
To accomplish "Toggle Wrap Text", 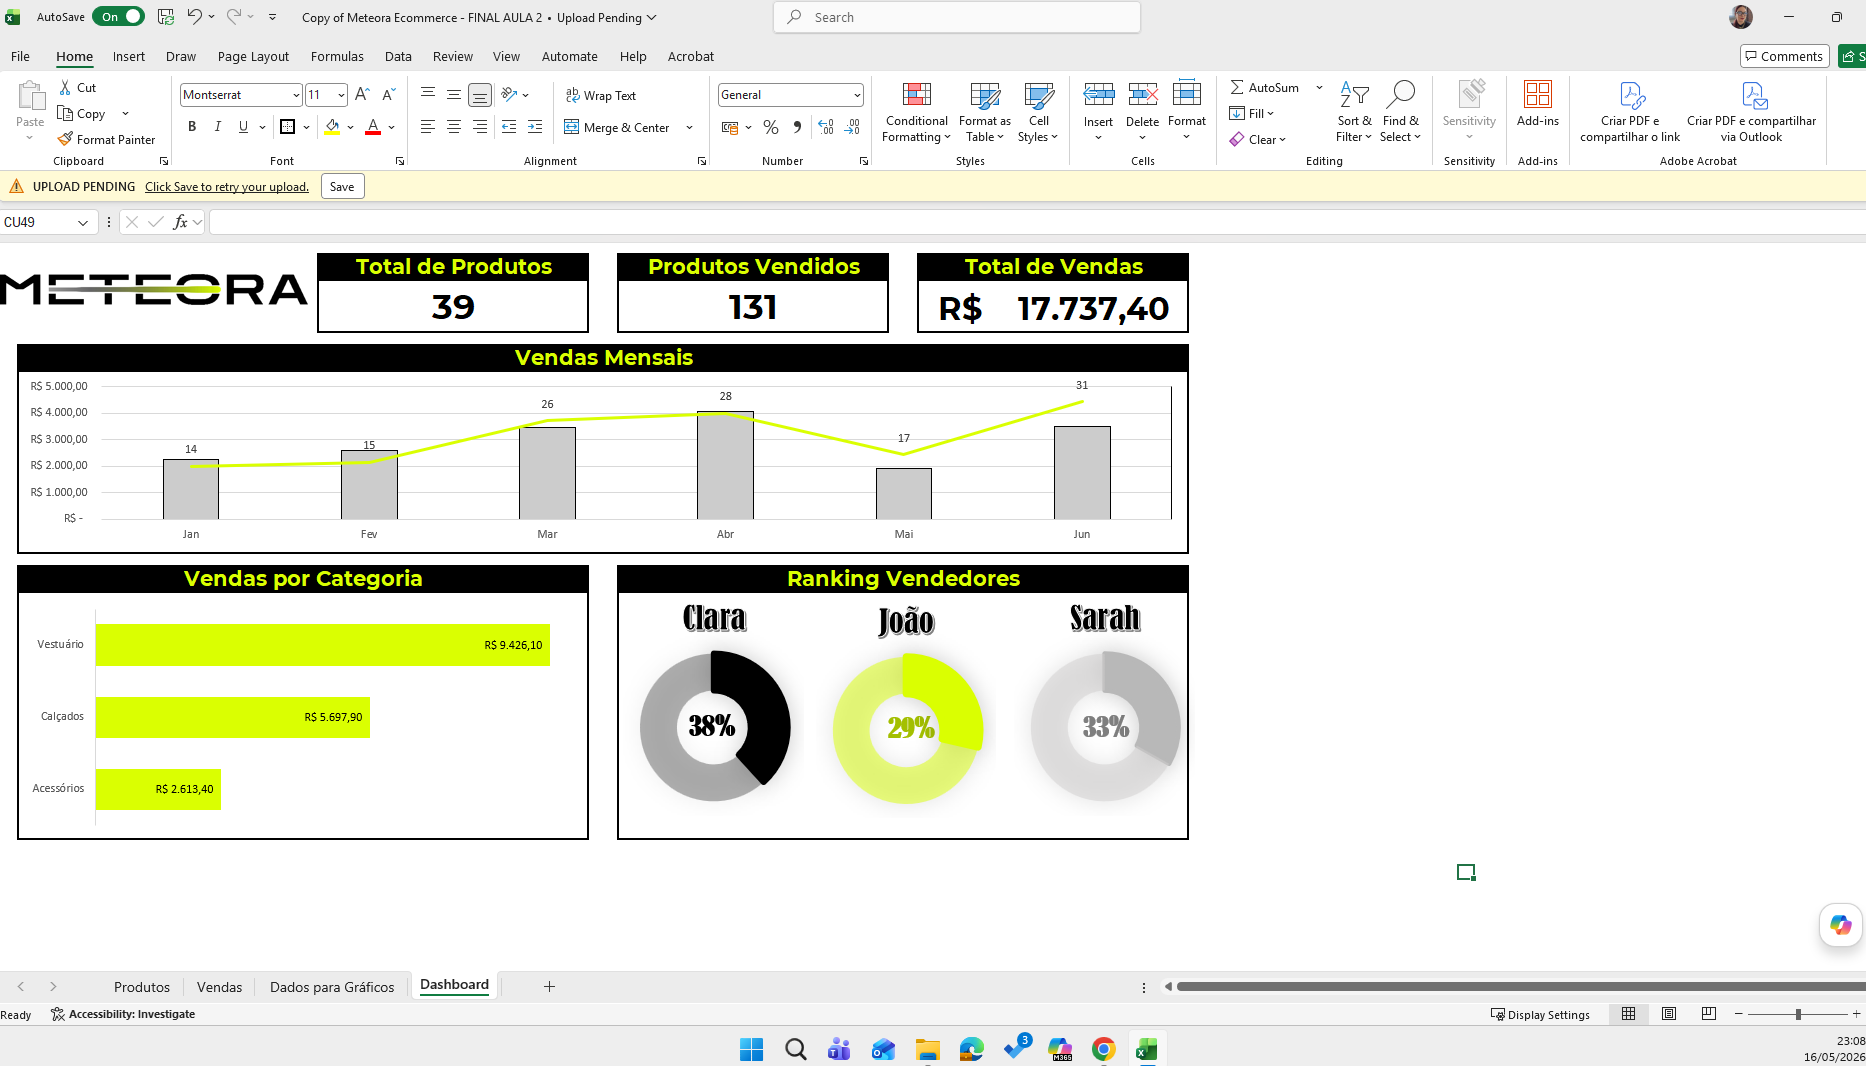I will (601, 96).
